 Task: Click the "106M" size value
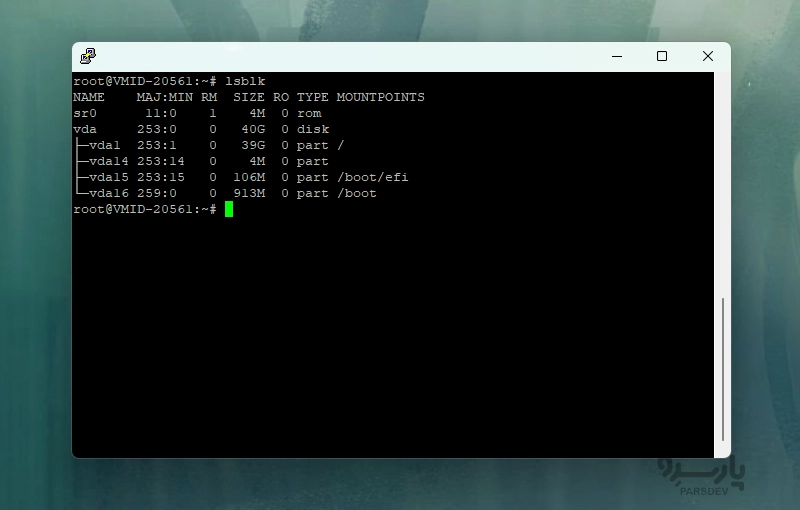click(x=249, y=177)
